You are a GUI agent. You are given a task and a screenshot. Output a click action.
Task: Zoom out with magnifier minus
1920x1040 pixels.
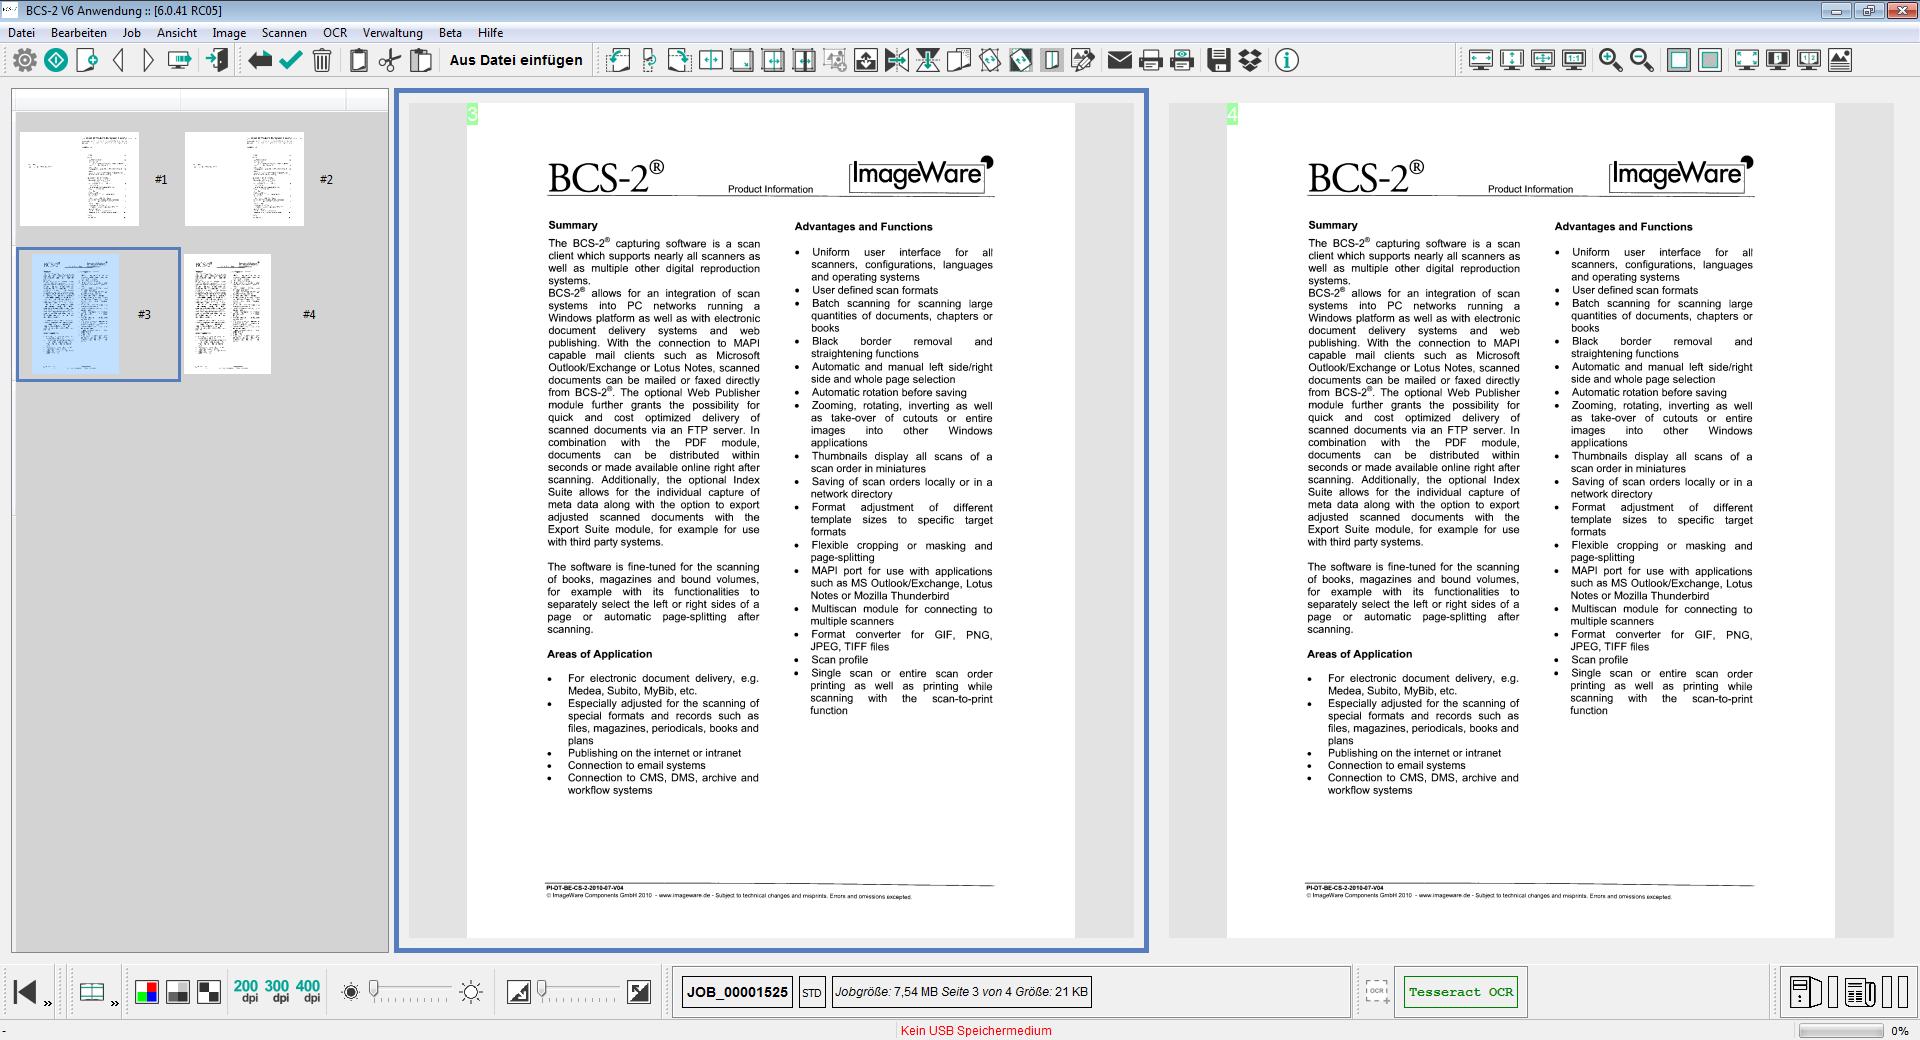point(1641,60)
